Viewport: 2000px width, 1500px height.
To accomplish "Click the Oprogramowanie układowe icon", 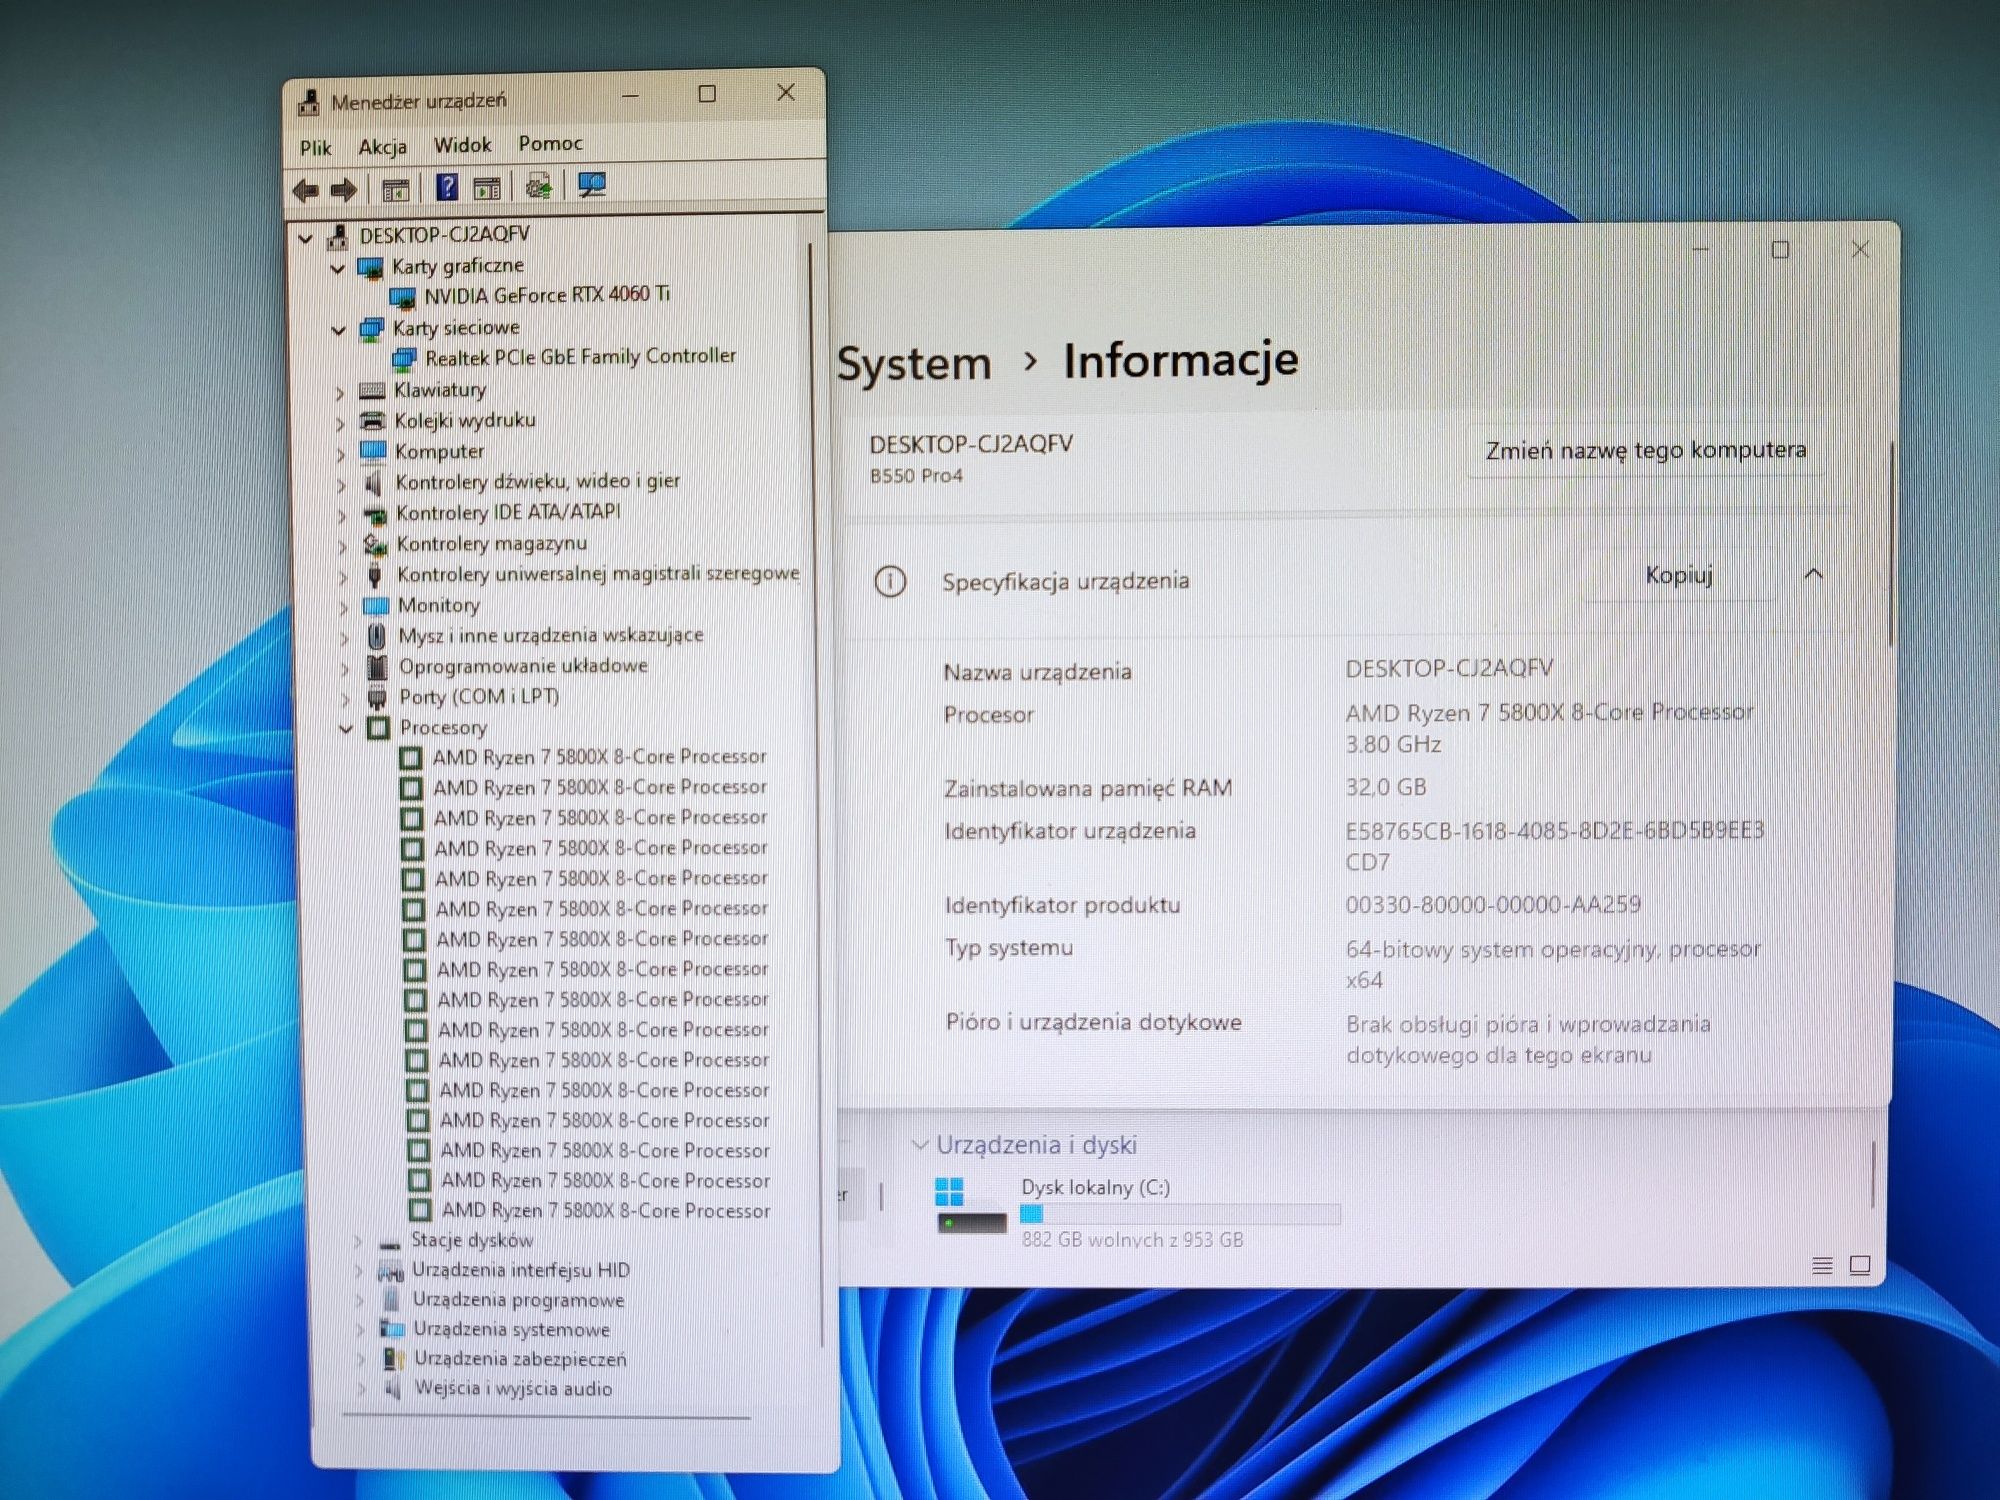I will (377, 667).
